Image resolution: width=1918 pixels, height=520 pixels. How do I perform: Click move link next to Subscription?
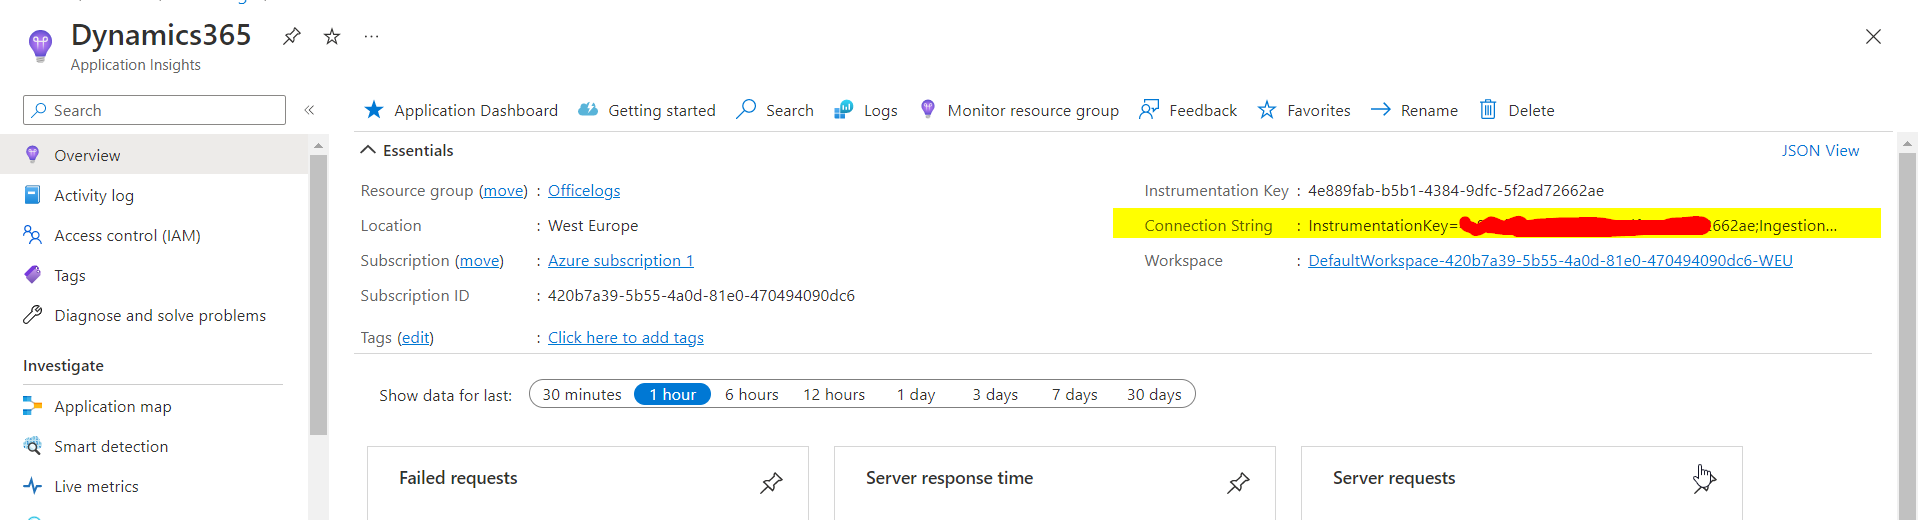coord(479,260)
